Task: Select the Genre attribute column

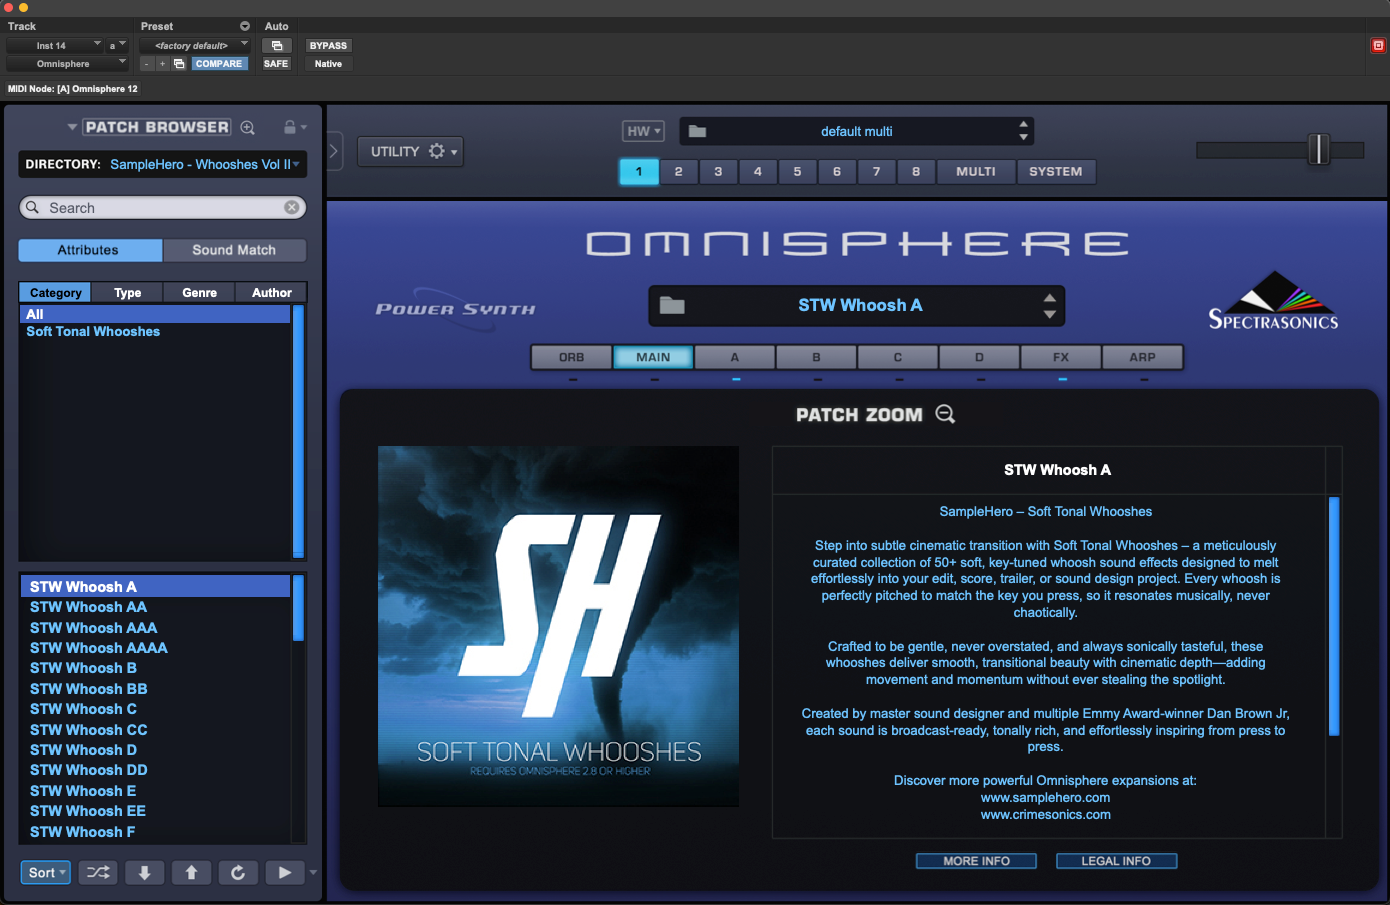Action: [199, 292]
